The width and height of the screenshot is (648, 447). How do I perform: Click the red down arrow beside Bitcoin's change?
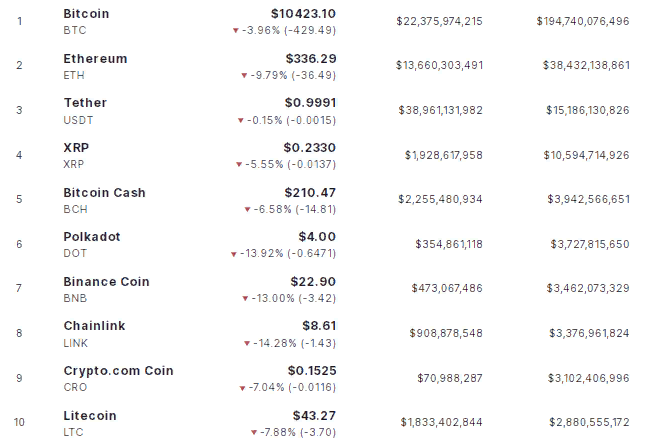pos(236,31)
